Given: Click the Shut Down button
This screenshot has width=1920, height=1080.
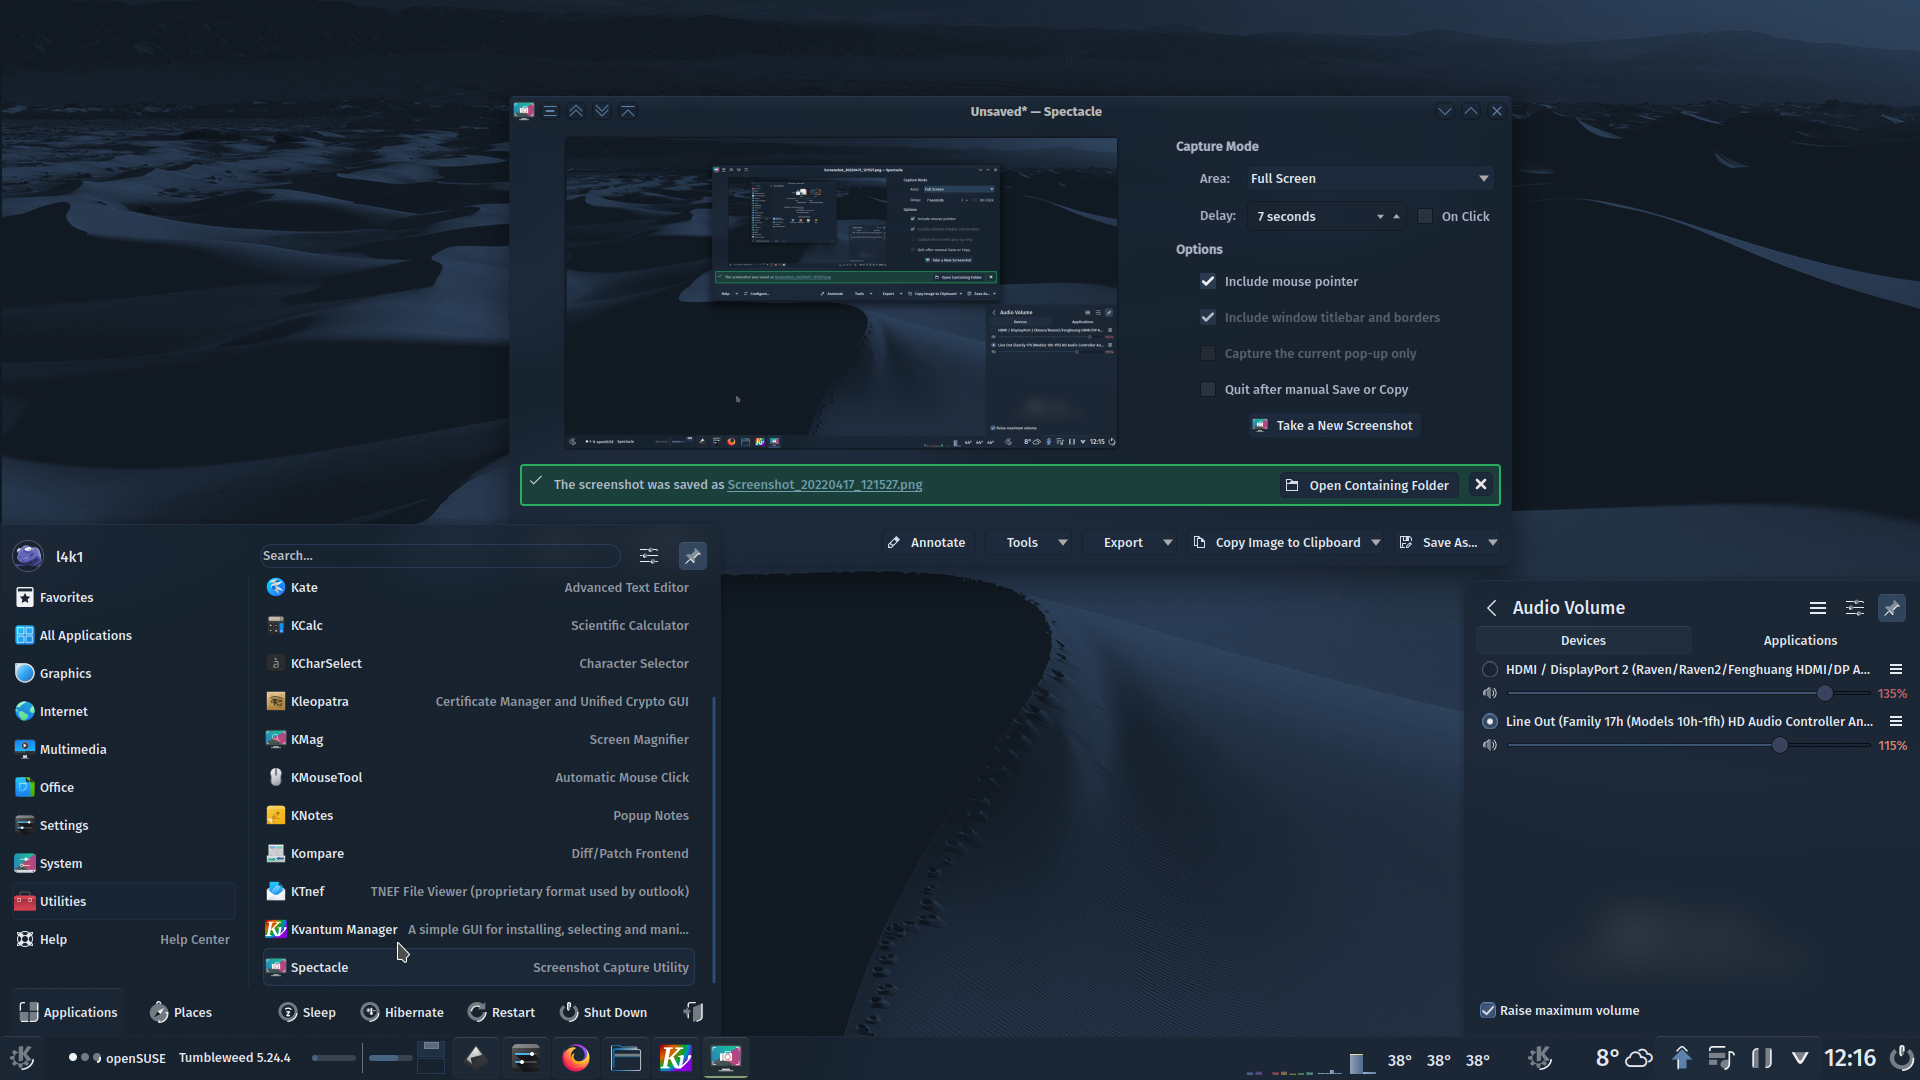Looking at the screenshot, I should point(603,1012).
